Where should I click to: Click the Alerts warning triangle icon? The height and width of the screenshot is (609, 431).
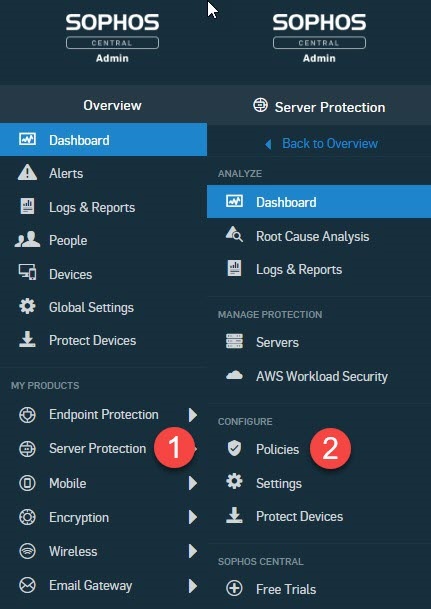tap(28, 172)
